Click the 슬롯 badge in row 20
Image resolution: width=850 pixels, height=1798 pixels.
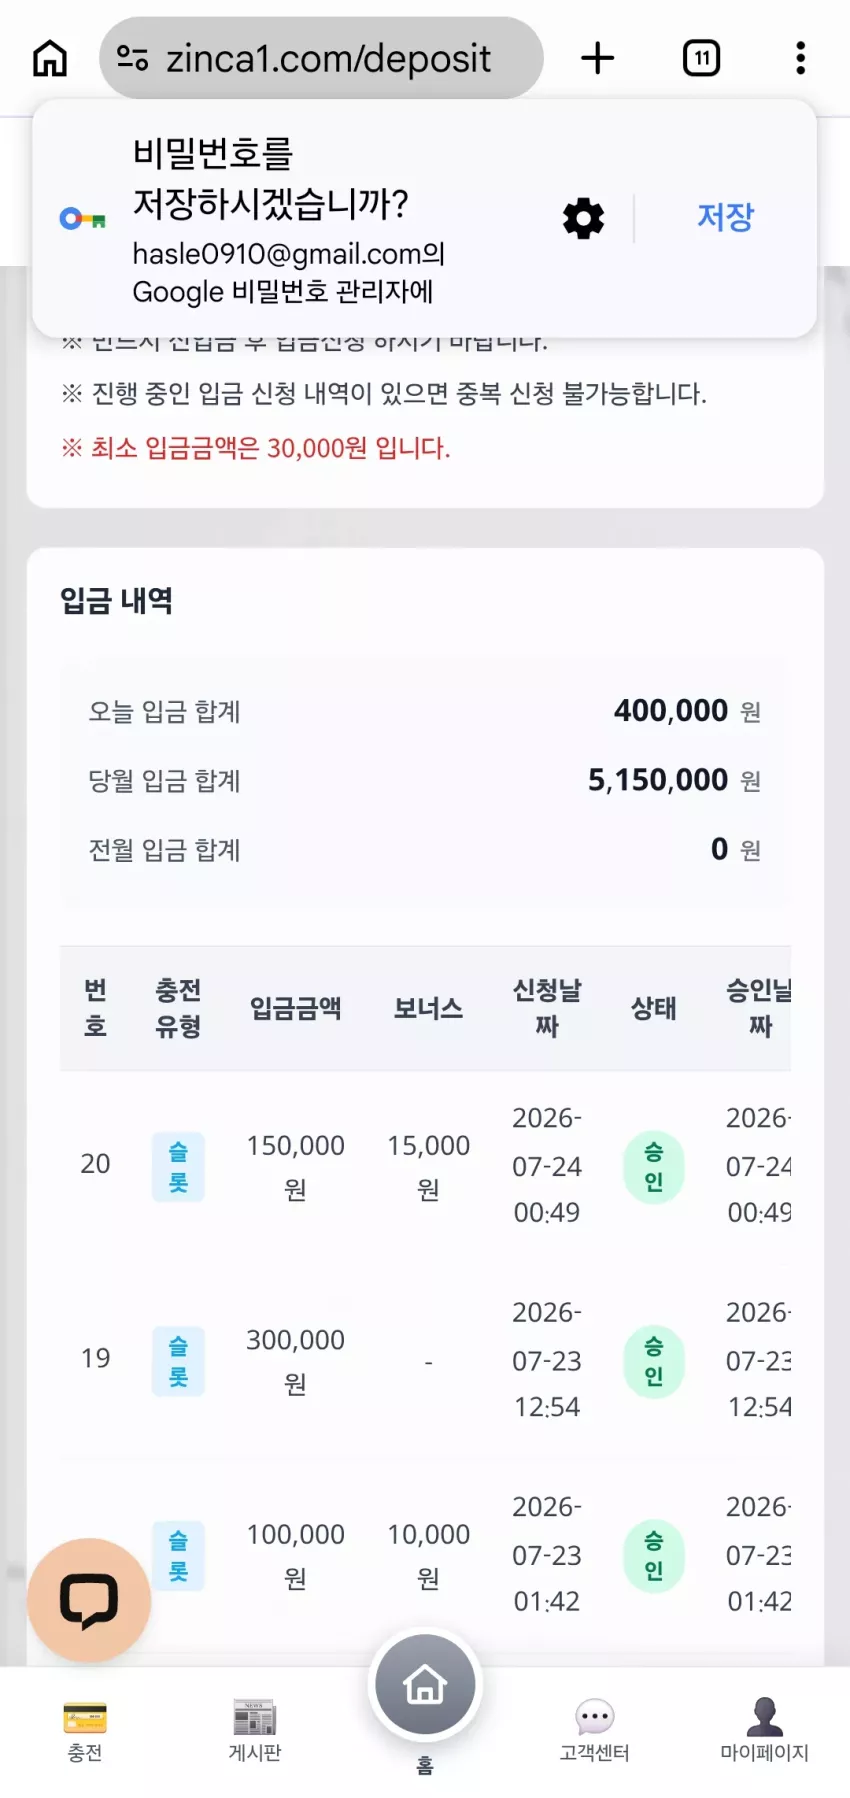[x=178, y=1167]
